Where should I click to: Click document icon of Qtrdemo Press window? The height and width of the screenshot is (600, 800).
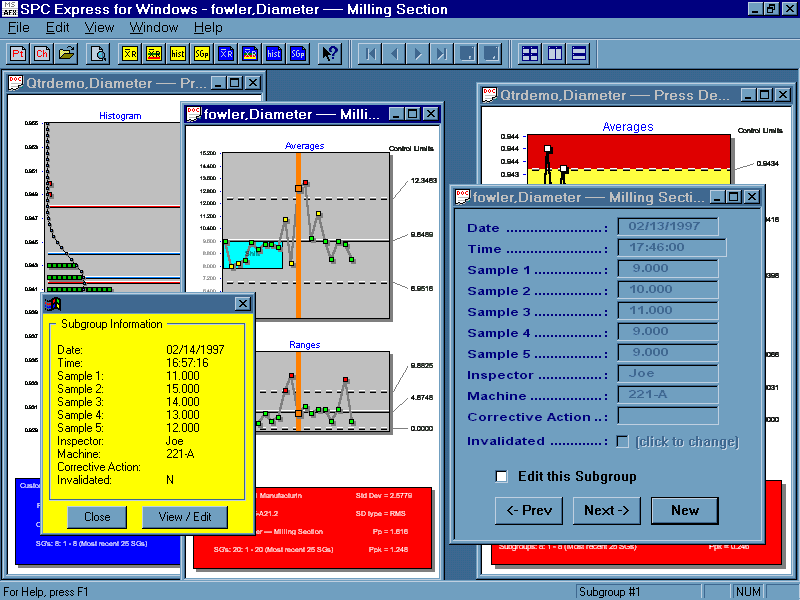tap(490, 95)
